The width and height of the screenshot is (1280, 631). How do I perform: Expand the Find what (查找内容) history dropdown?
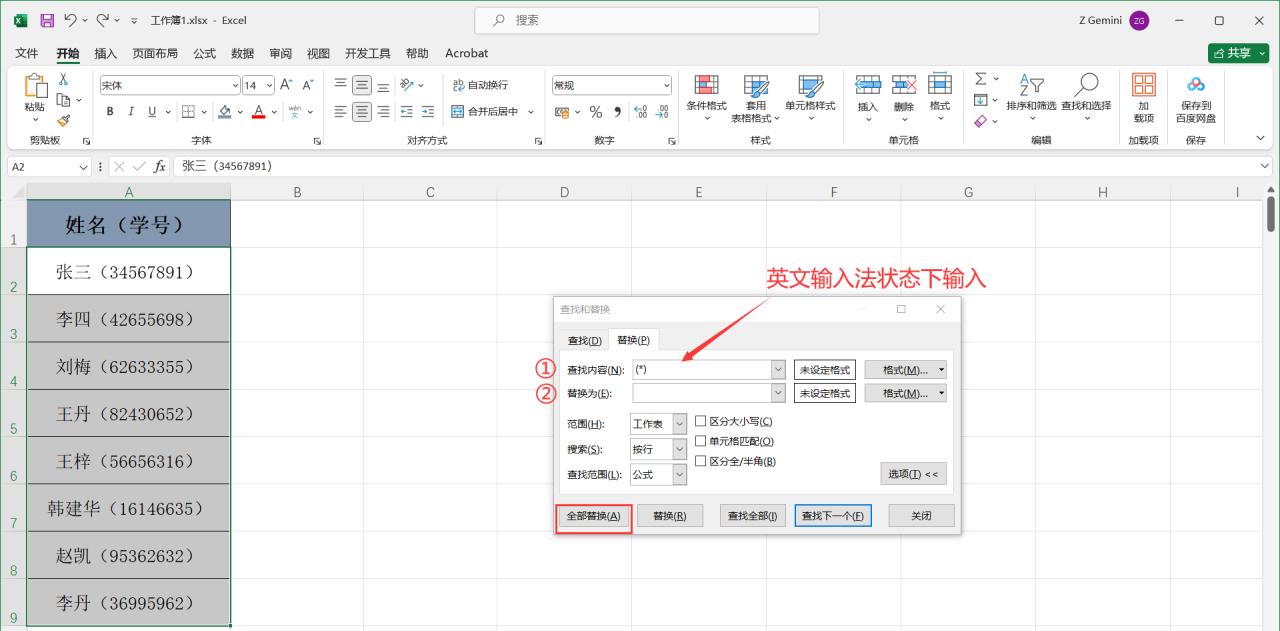pyautogui.click(x=778, y=369)
